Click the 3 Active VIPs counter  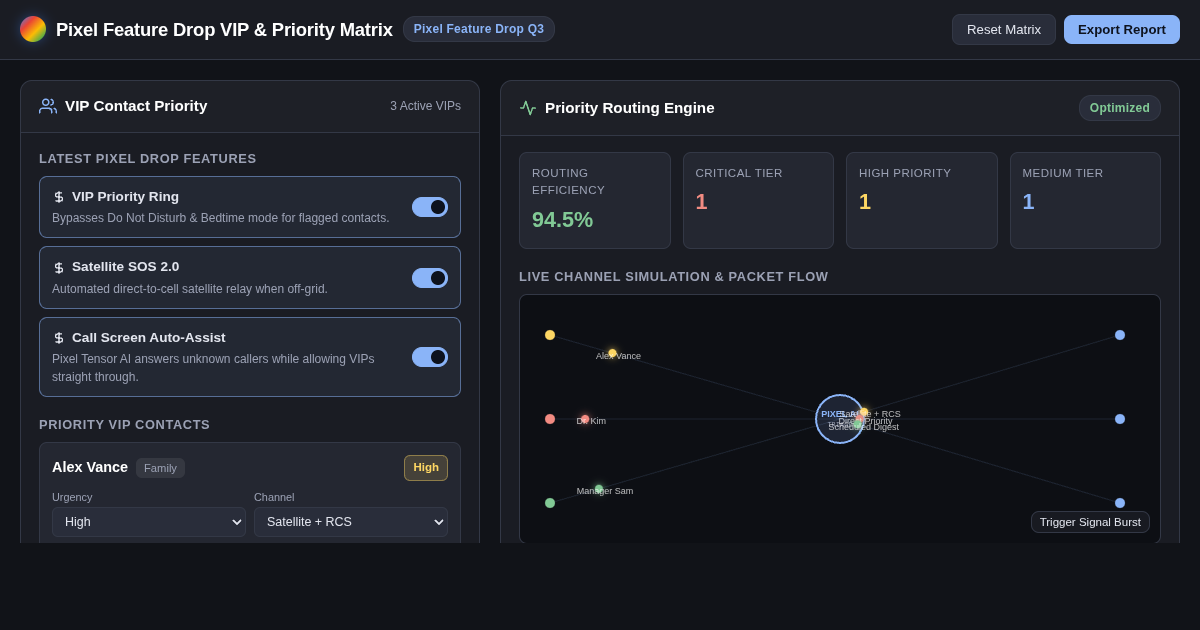425,106
